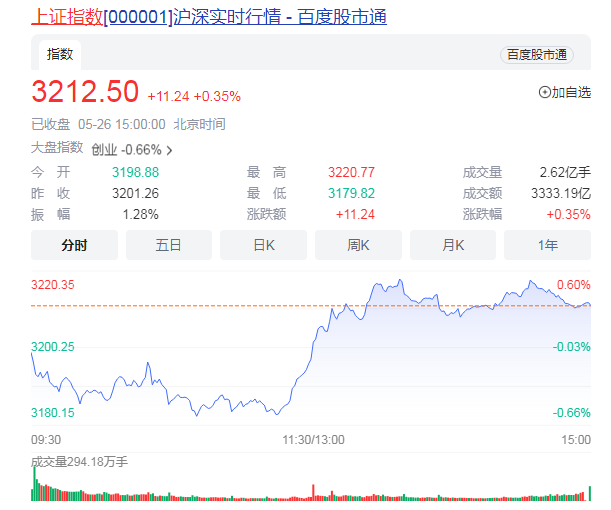The width and height of the screenshot is (611, 510).
Task: Show the 日K candlestick chart
Action: pyautogui.click(x=263, y=245)
